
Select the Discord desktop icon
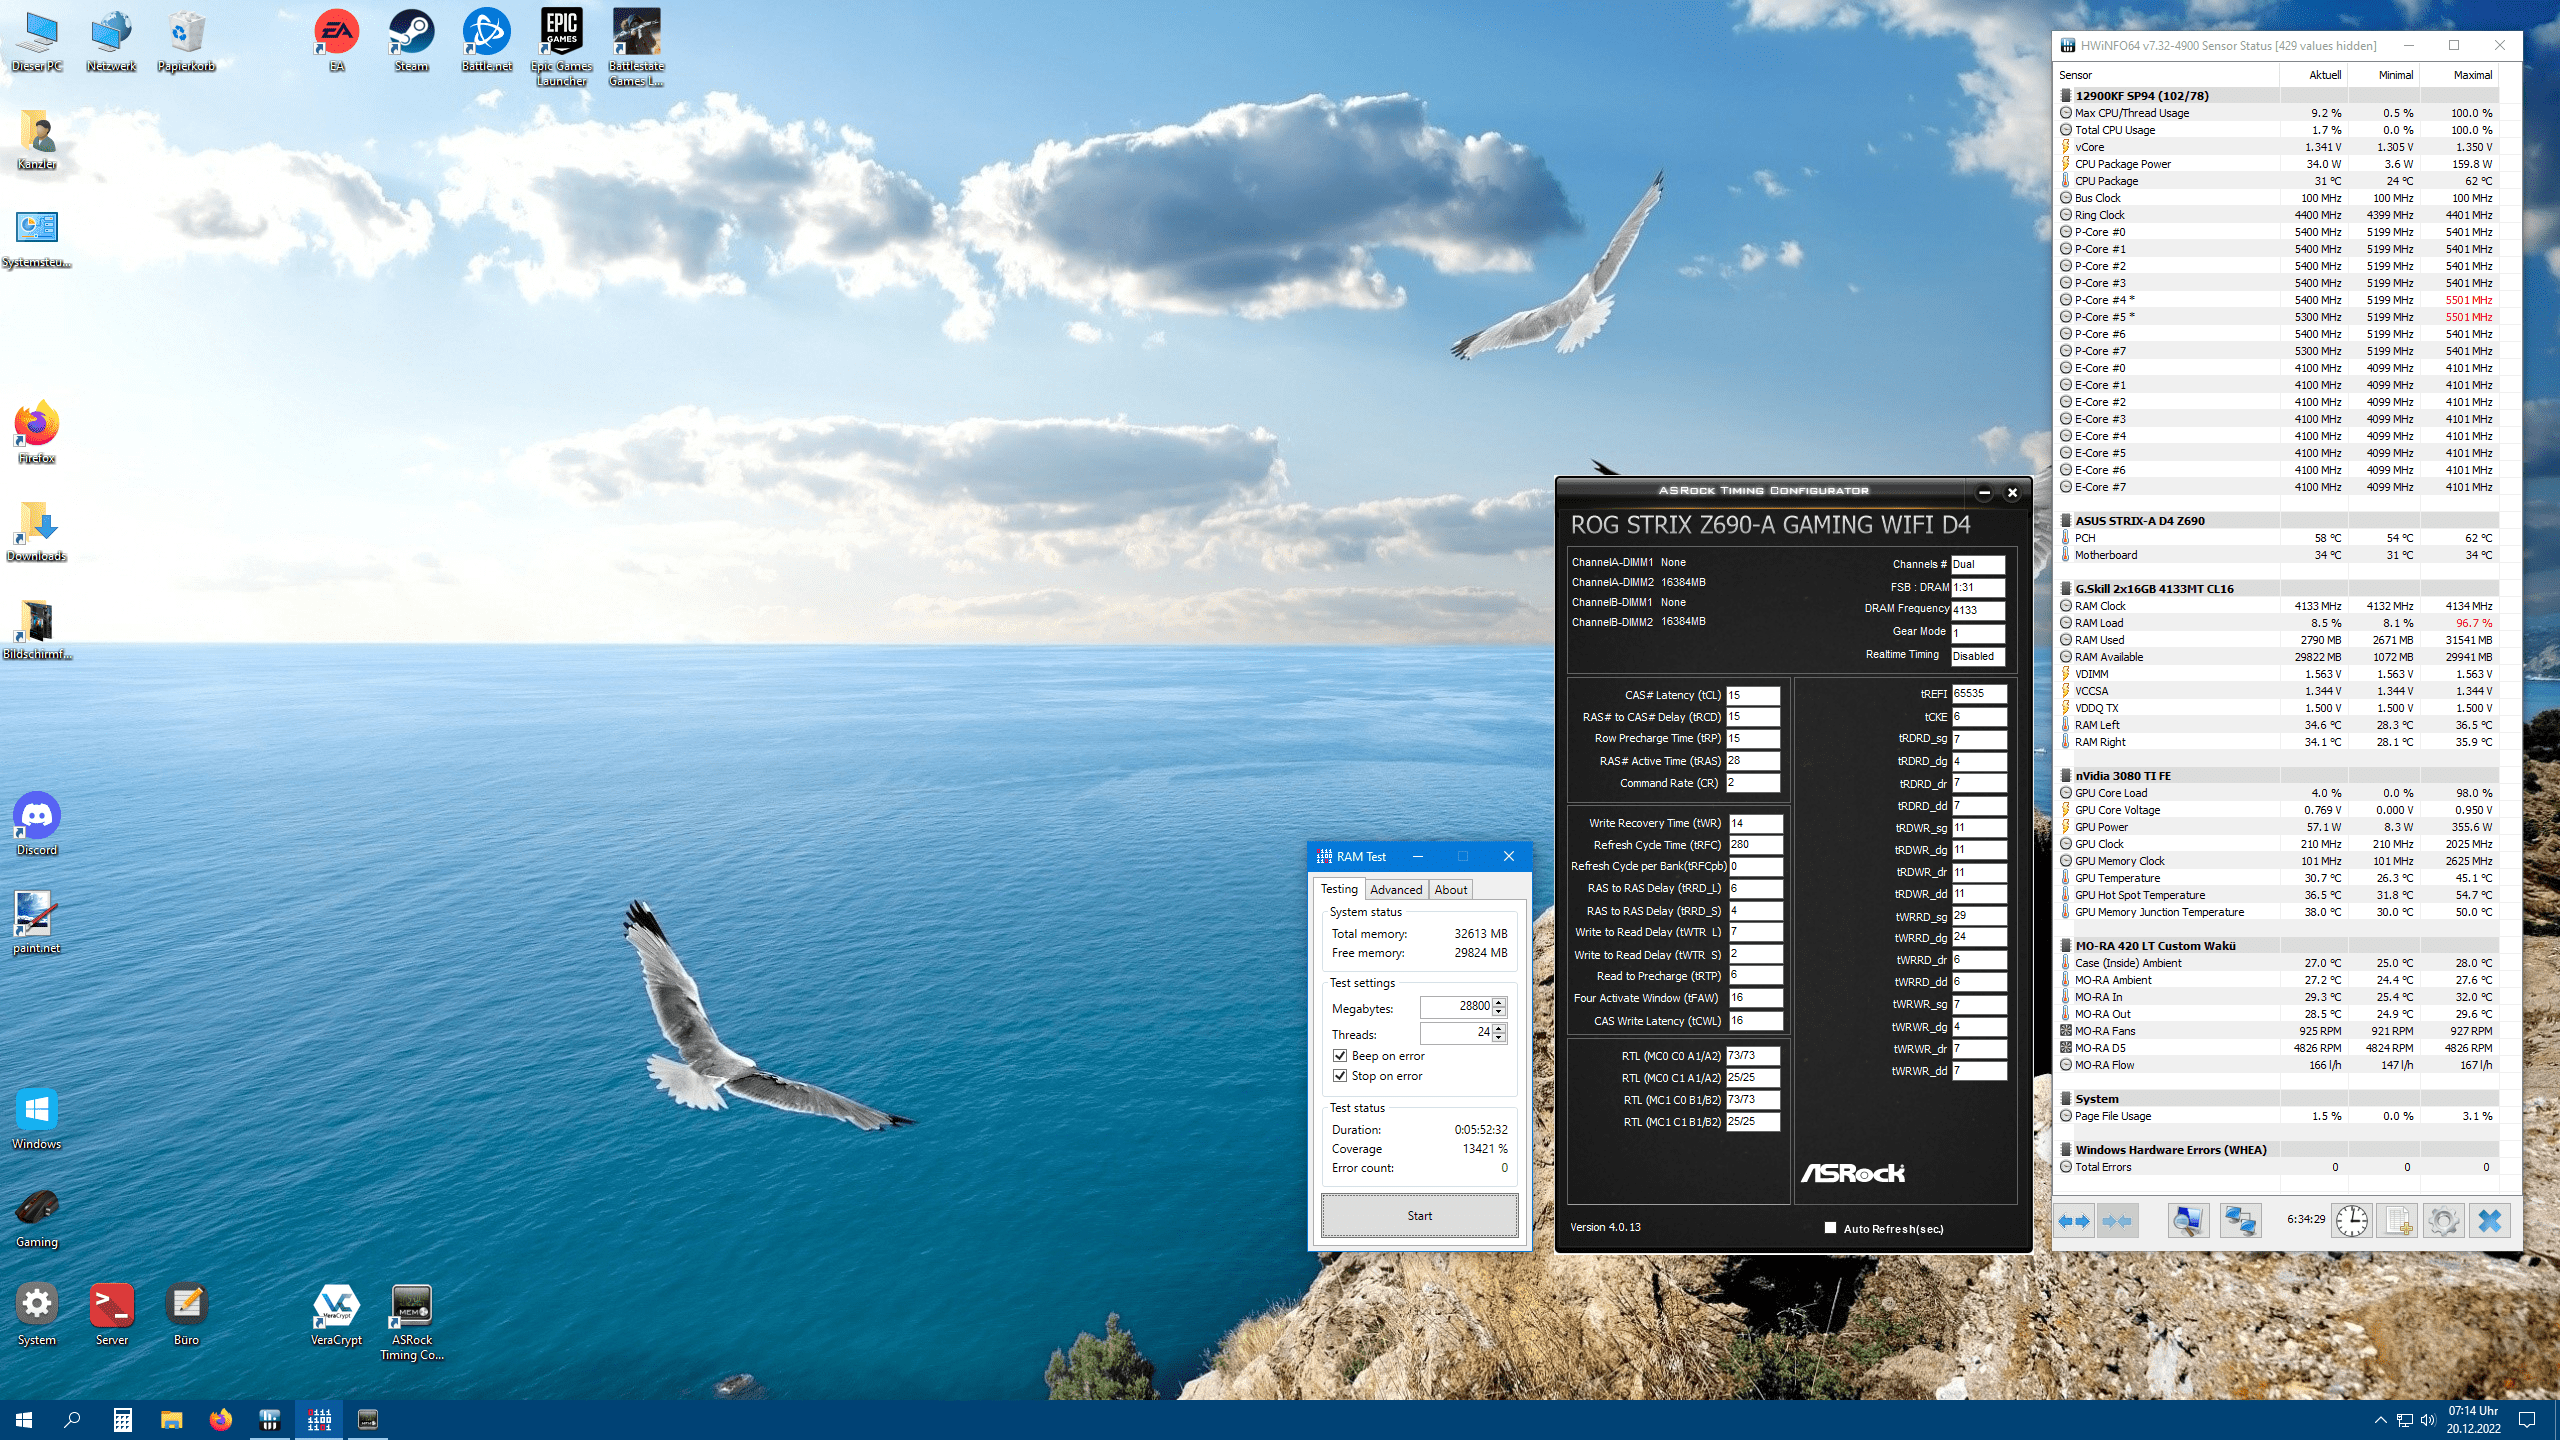pos(37,825)
